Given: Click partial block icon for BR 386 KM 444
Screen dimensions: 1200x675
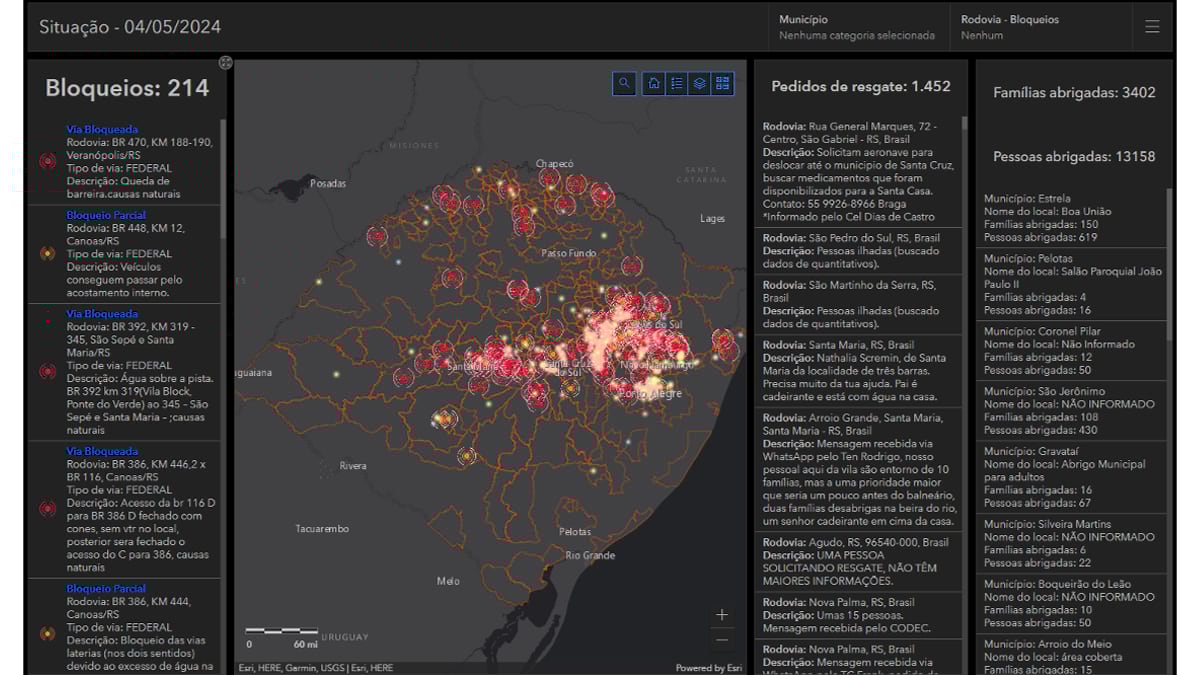Looking at the screenshot, I should click(x=46, y=633).
